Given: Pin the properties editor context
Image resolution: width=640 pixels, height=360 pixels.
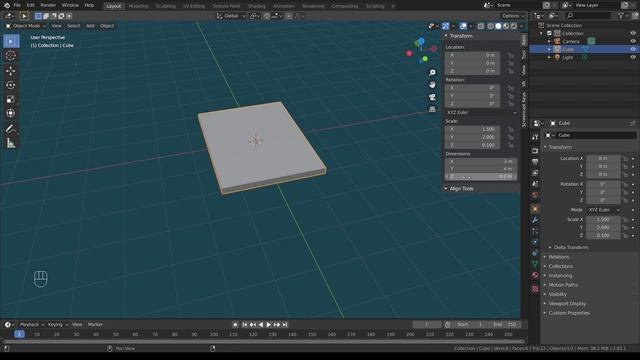Looking at the screenshot, I should coord(633,123).
